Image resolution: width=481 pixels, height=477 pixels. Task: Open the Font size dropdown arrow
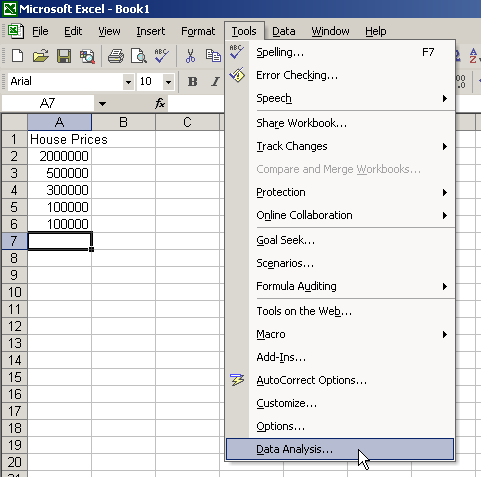(169, 82)
